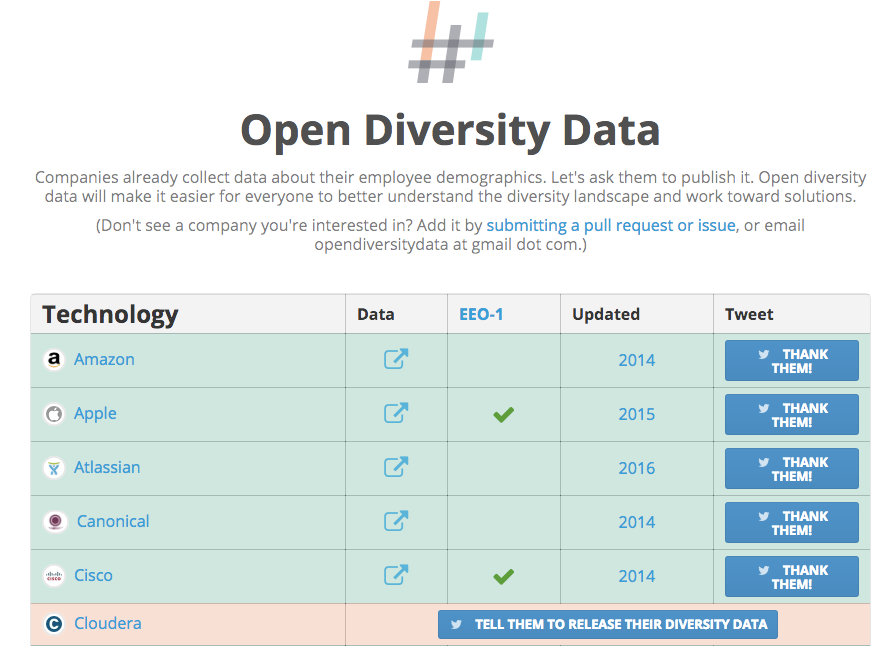
Task: Click the Atlassian logo icon
Action: 54,468
